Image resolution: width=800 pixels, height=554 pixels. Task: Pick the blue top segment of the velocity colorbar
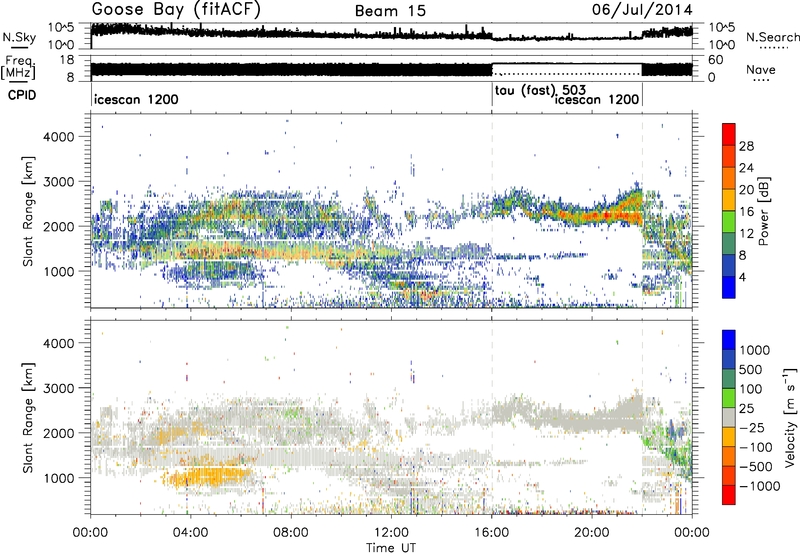[729, 340]
